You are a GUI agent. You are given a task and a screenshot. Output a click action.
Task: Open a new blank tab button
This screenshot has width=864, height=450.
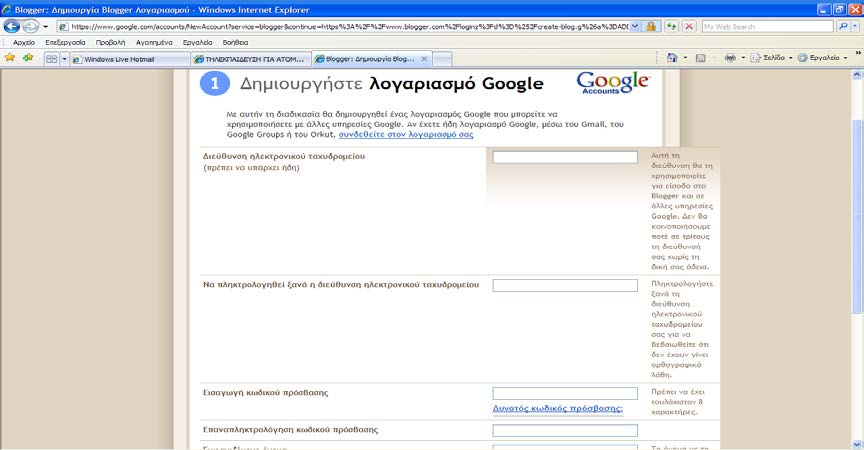tap(442, 59)
